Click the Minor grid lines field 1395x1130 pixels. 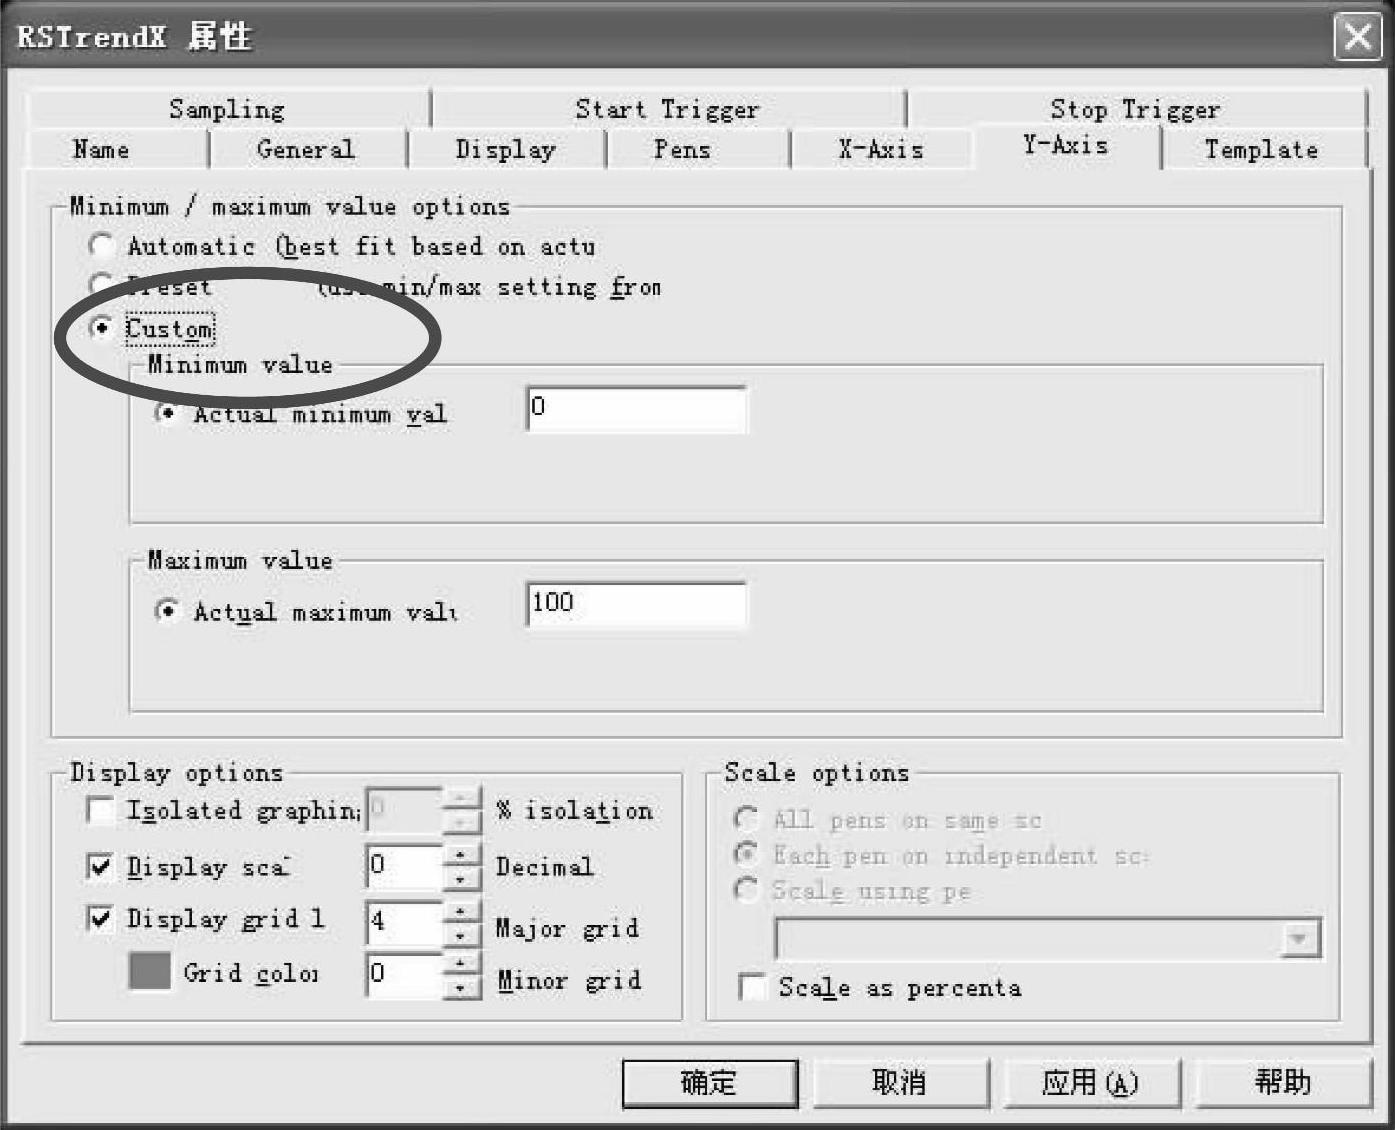pyautogui.click(x=404, y=975)
